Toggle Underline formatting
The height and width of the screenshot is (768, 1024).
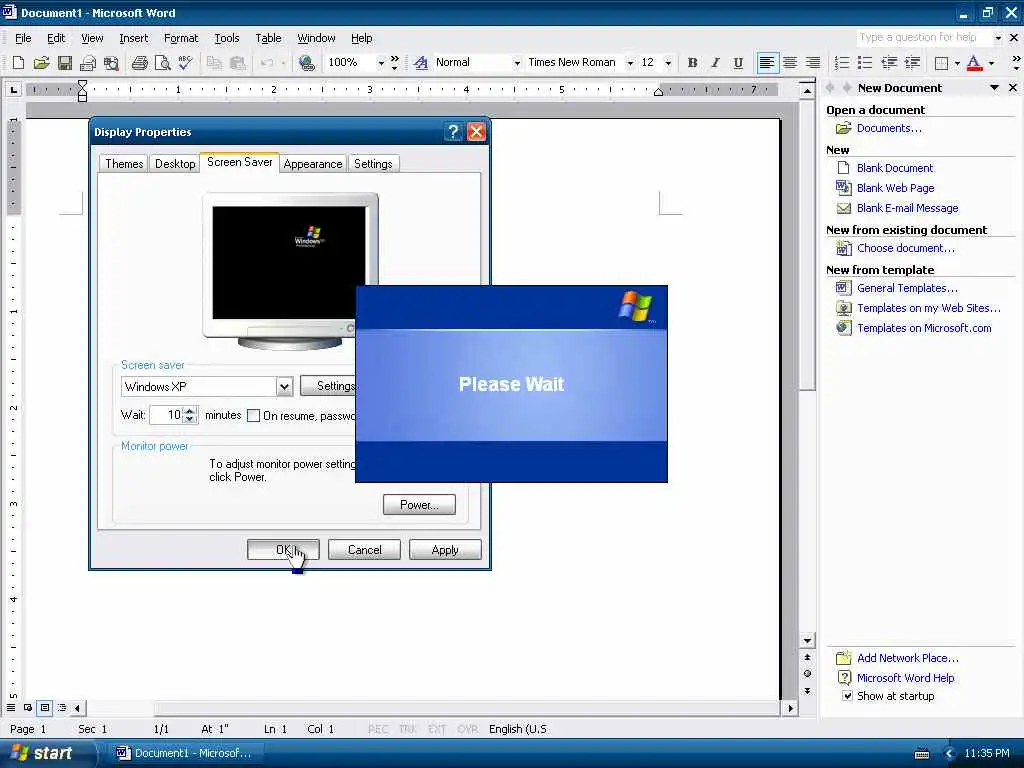pos(738,63)
